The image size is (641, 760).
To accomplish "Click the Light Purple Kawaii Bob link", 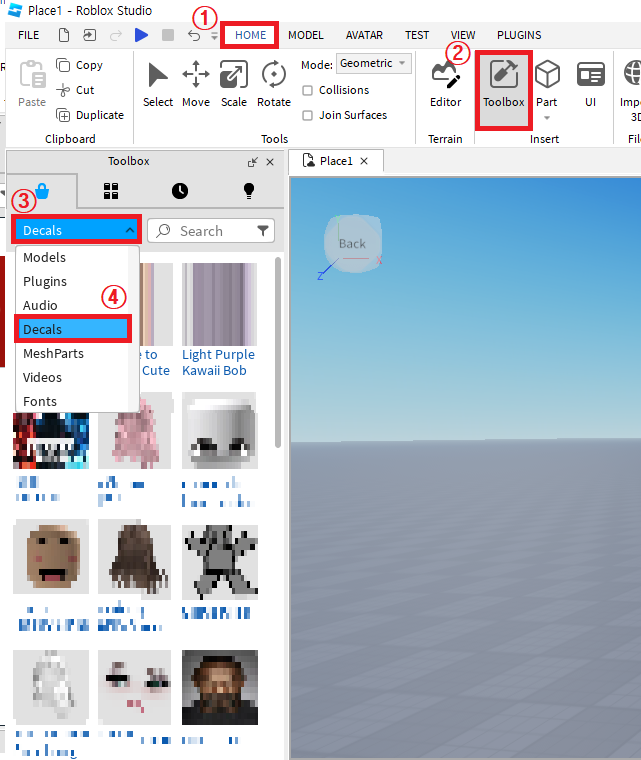I will (218, 363).
